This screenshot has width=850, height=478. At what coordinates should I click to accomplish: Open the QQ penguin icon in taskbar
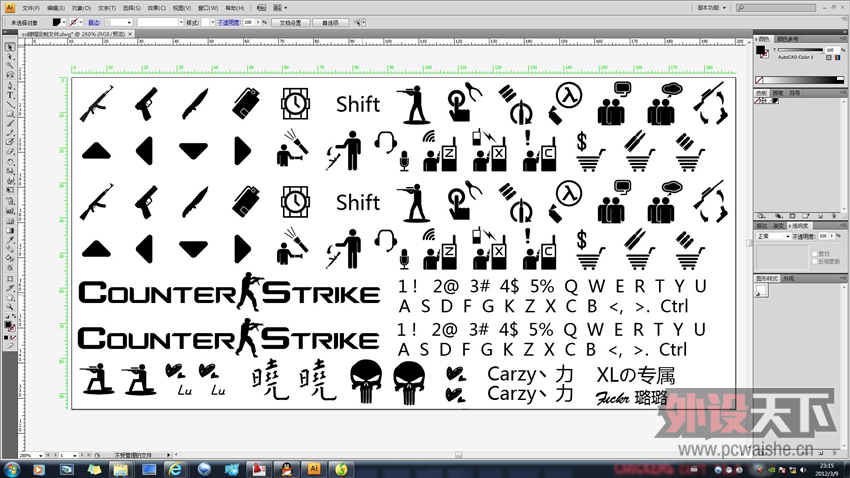(287, 469)
